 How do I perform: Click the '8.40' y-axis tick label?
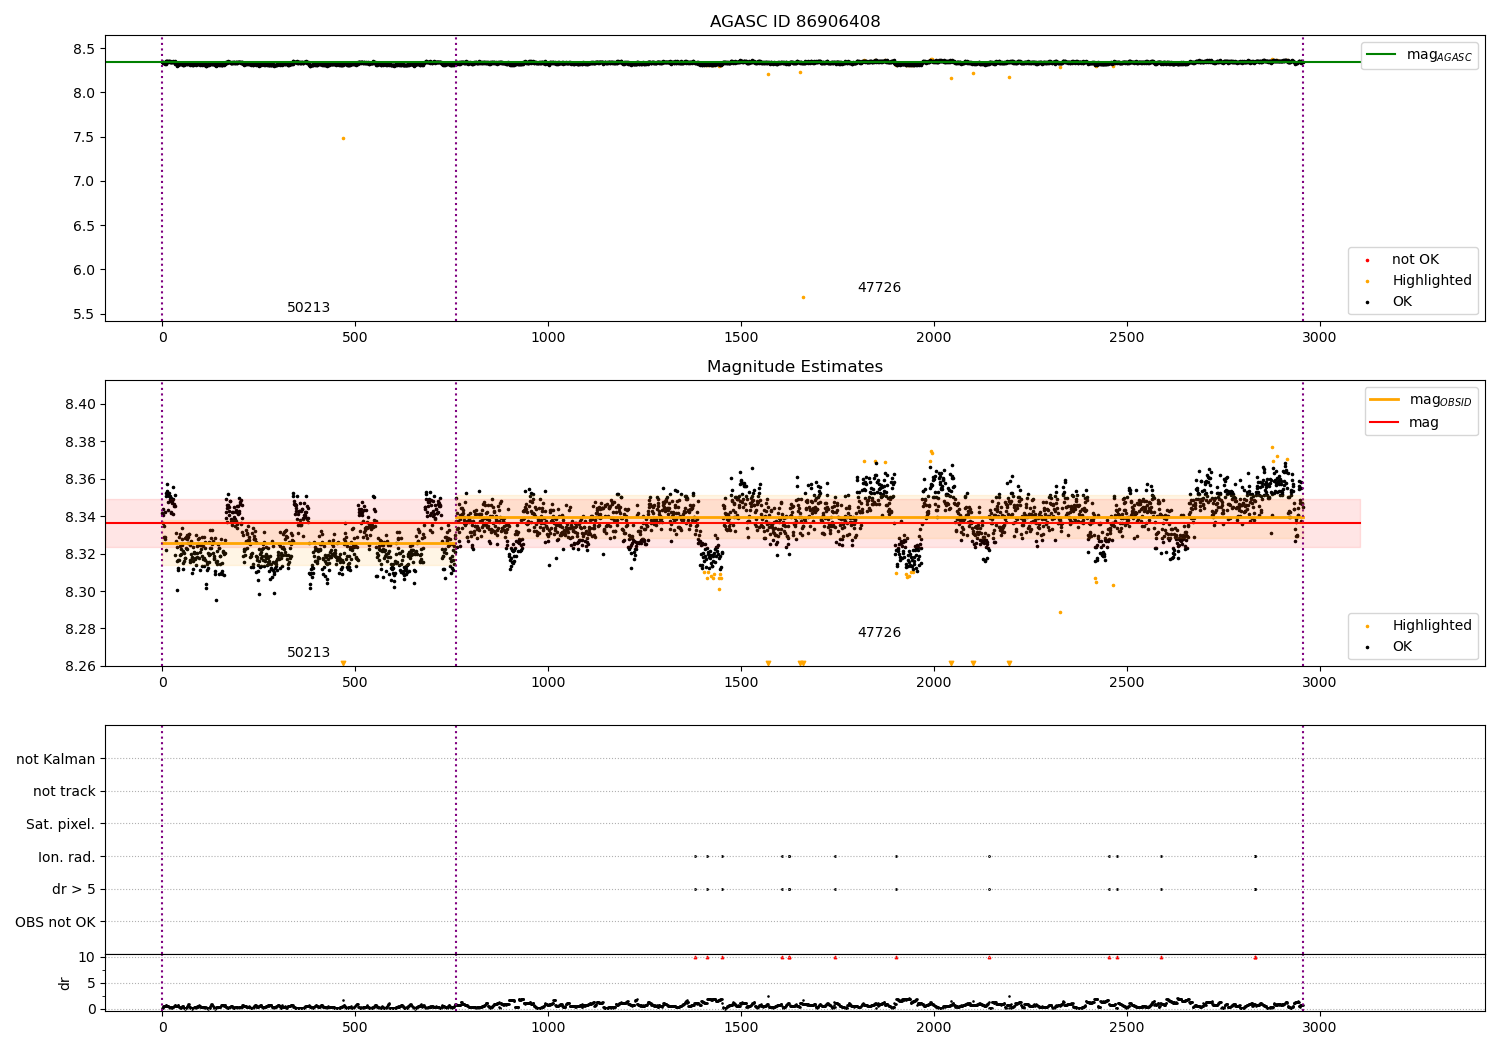80,405
